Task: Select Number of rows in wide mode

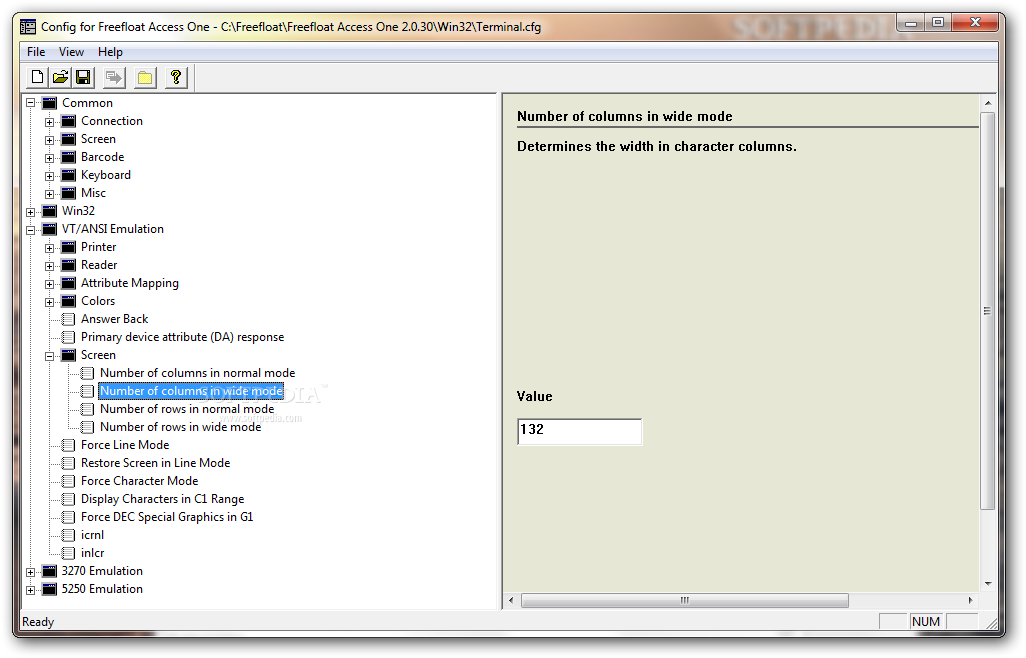Action: (x=180, y=427)
